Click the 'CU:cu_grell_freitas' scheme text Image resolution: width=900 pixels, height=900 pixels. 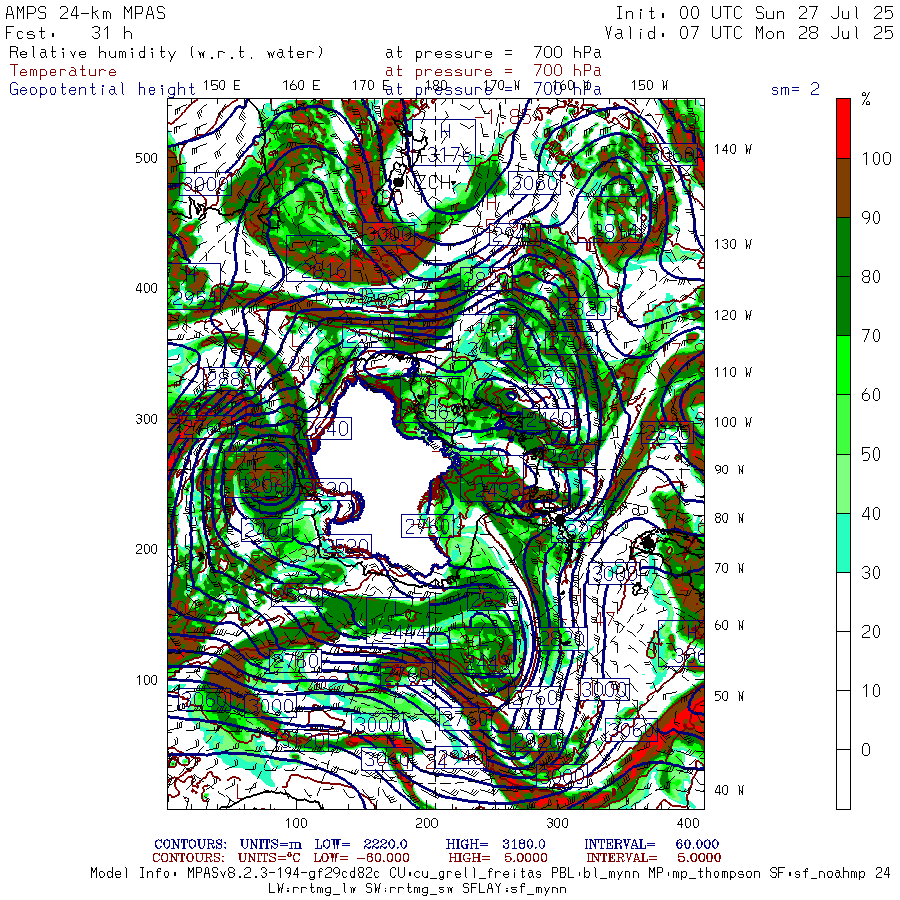[x=465, y=874]
